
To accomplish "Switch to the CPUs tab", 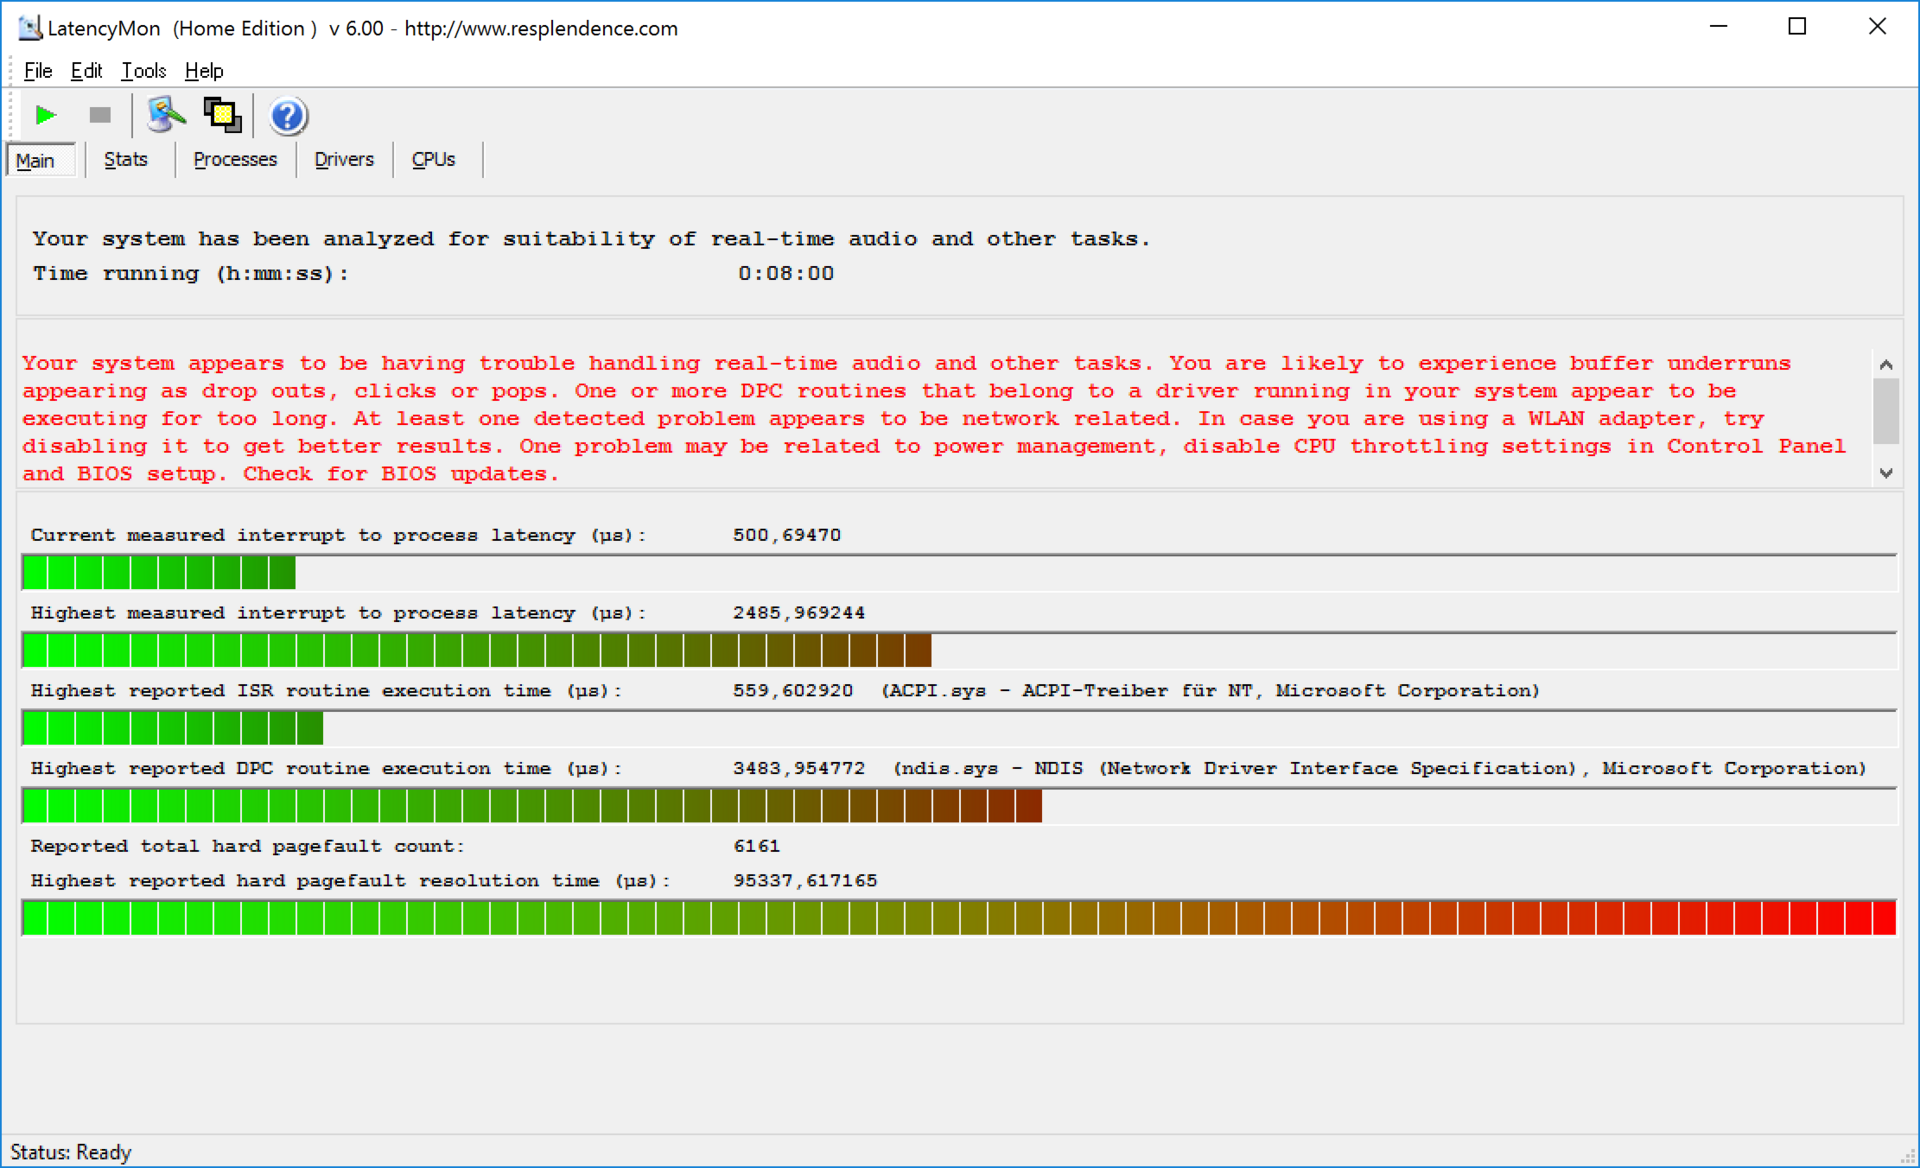I will [433, 159].
